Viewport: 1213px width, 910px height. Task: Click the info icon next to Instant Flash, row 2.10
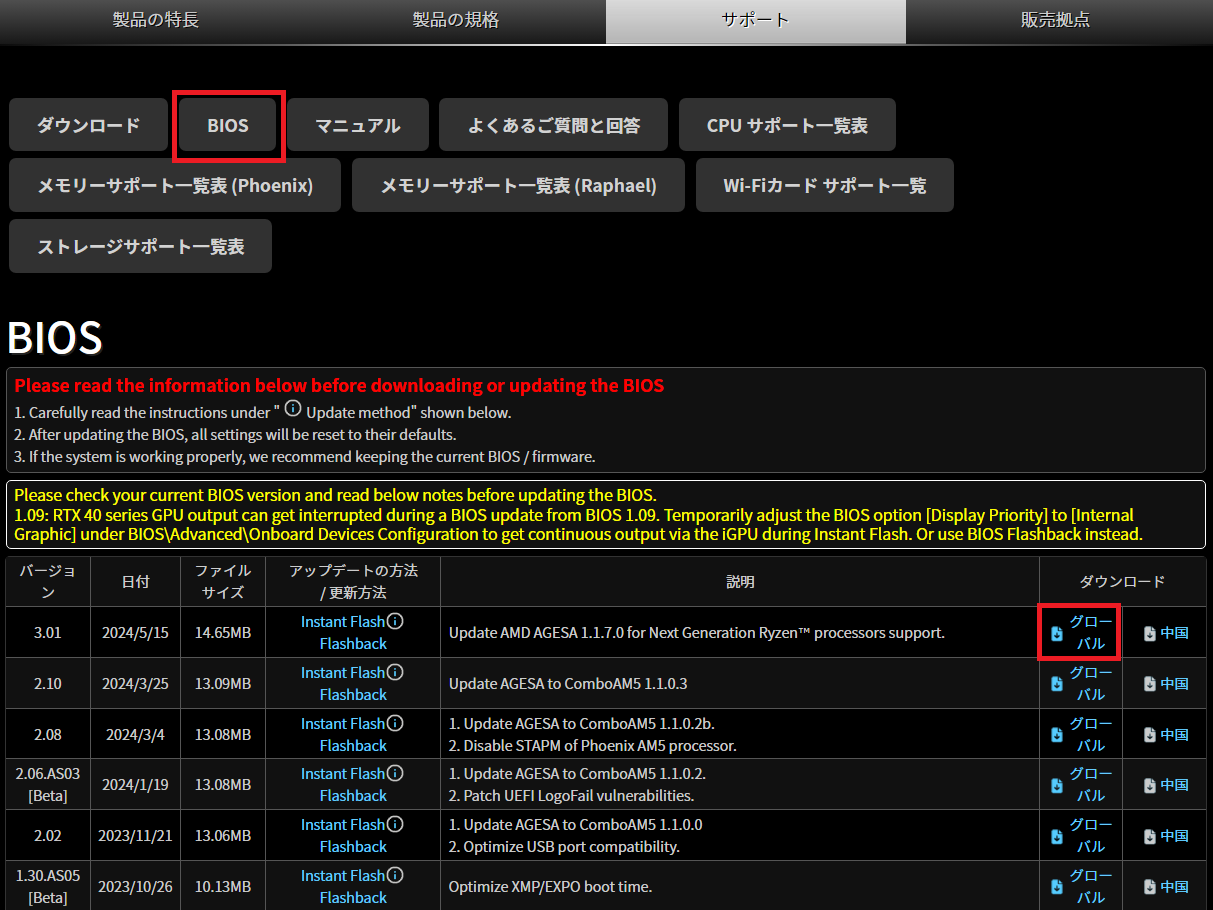(x=395, y=672)
